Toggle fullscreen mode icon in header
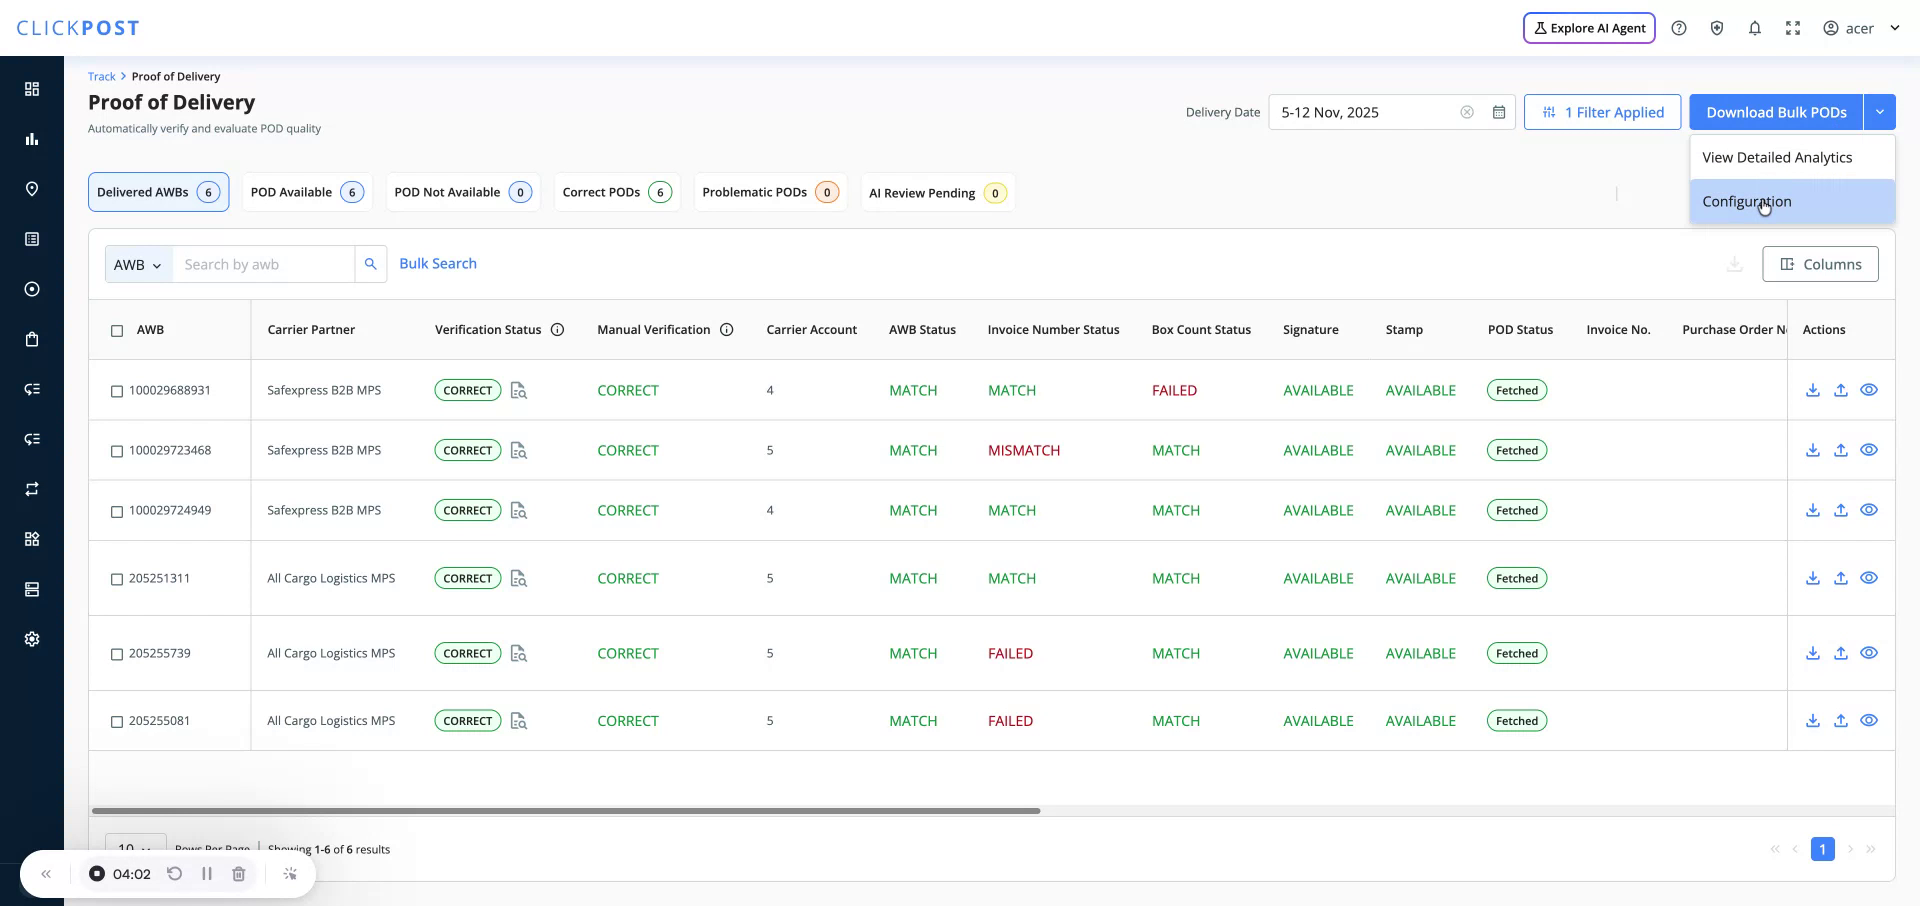1920x906 pixels. click(1792, 28)
